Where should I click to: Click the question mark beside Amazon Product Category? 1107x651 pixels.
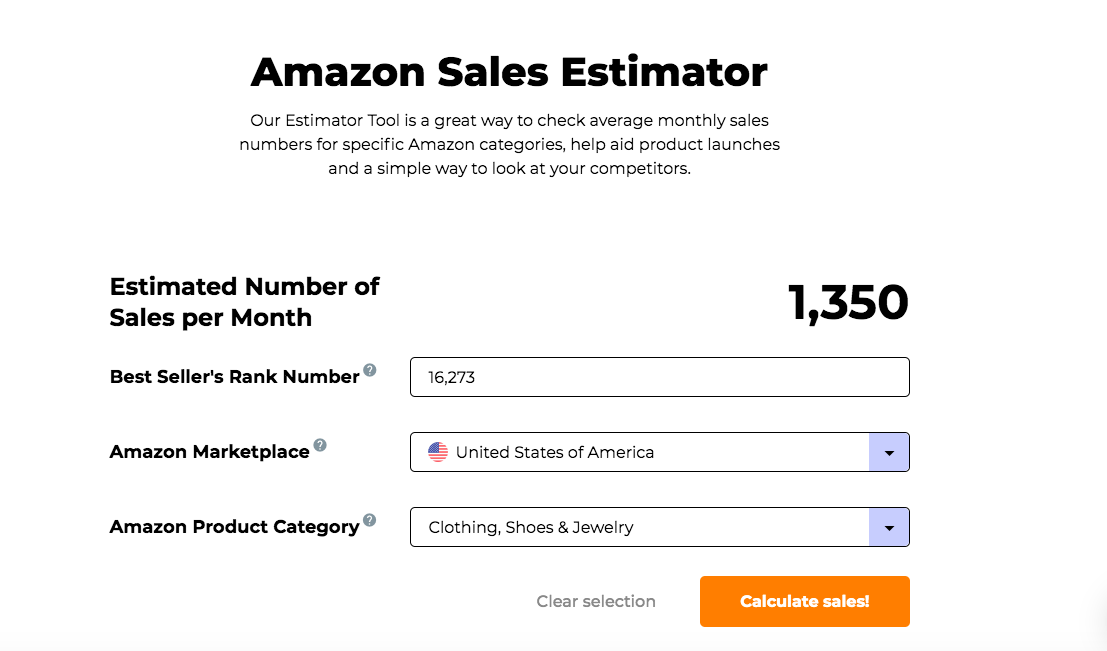click(x=368, y=519)
